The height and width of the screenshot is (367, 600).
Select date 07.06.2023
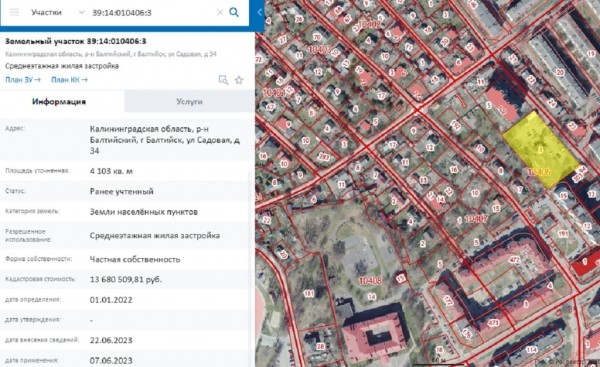point(111,360)
